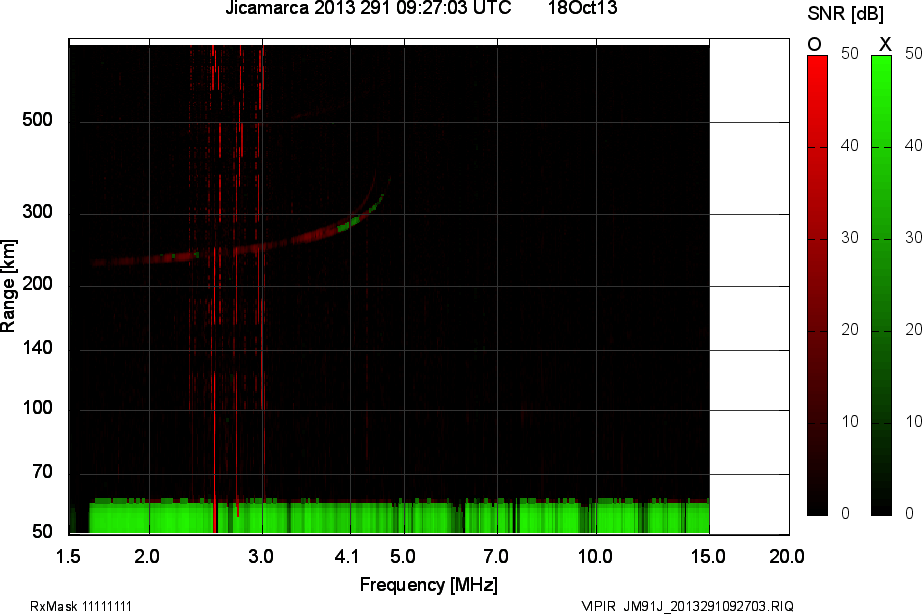Click the red O-mode SNR color bar
Screen dimensions: 922x614
(817, 285)
